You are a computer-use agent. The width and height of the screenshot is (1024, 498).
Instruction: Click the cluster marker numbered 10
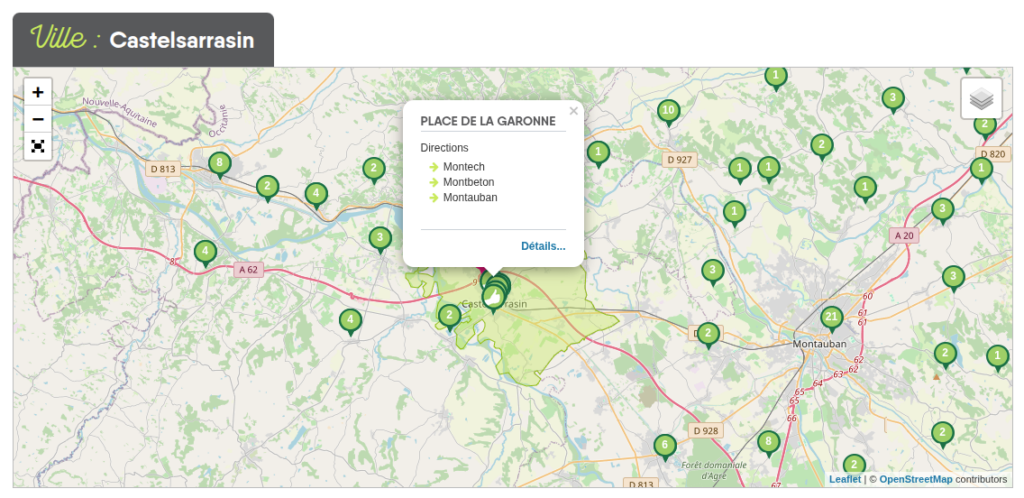(x=669, y=110)
